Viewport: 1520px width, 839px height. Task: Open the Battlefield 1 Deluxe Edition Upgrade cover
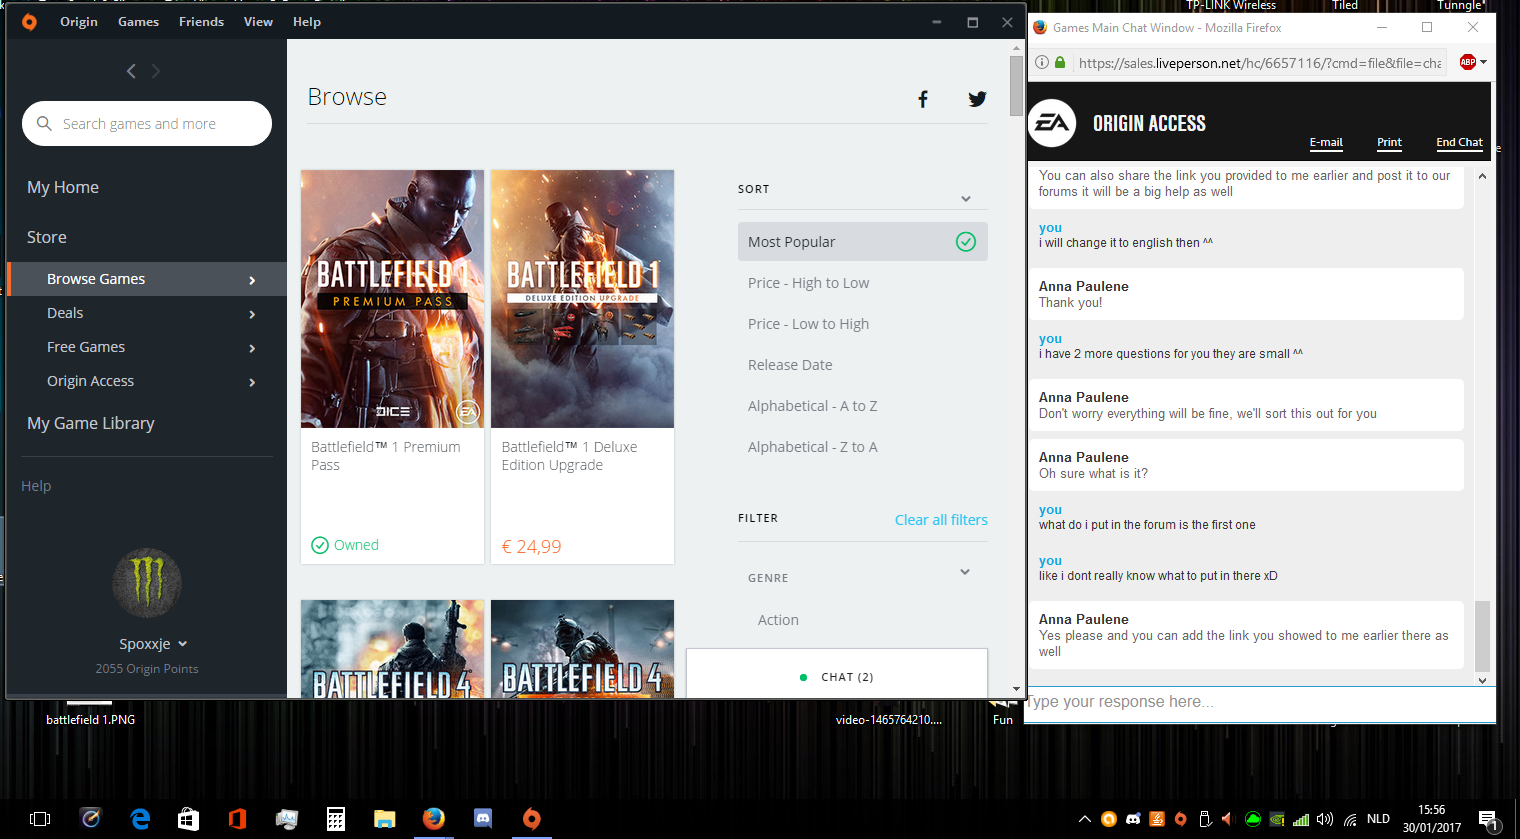[582, 299]
